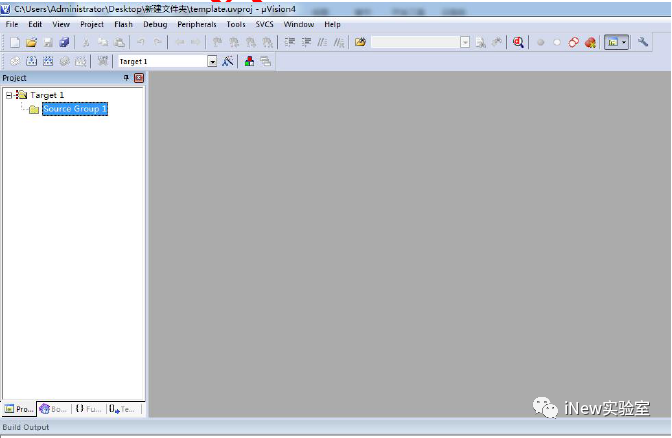This screenshot has height=438, width=672.
Task: Click the Redo arrow icon
Action: (x=158, y=42)
